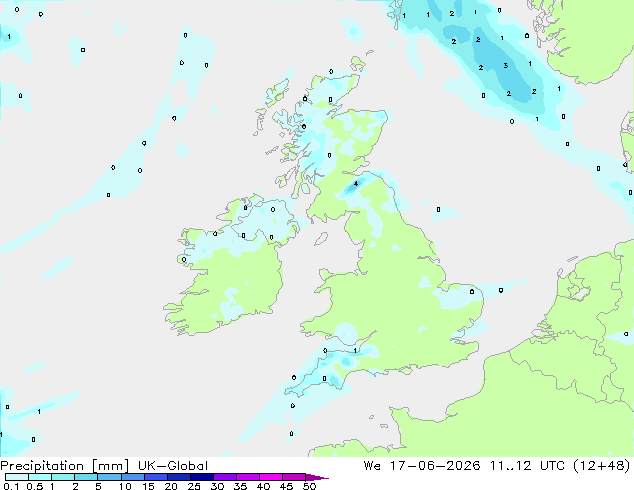Select the 5–10 mm legend color swatch
Screen dimensions: 634x490
(110, 477)
